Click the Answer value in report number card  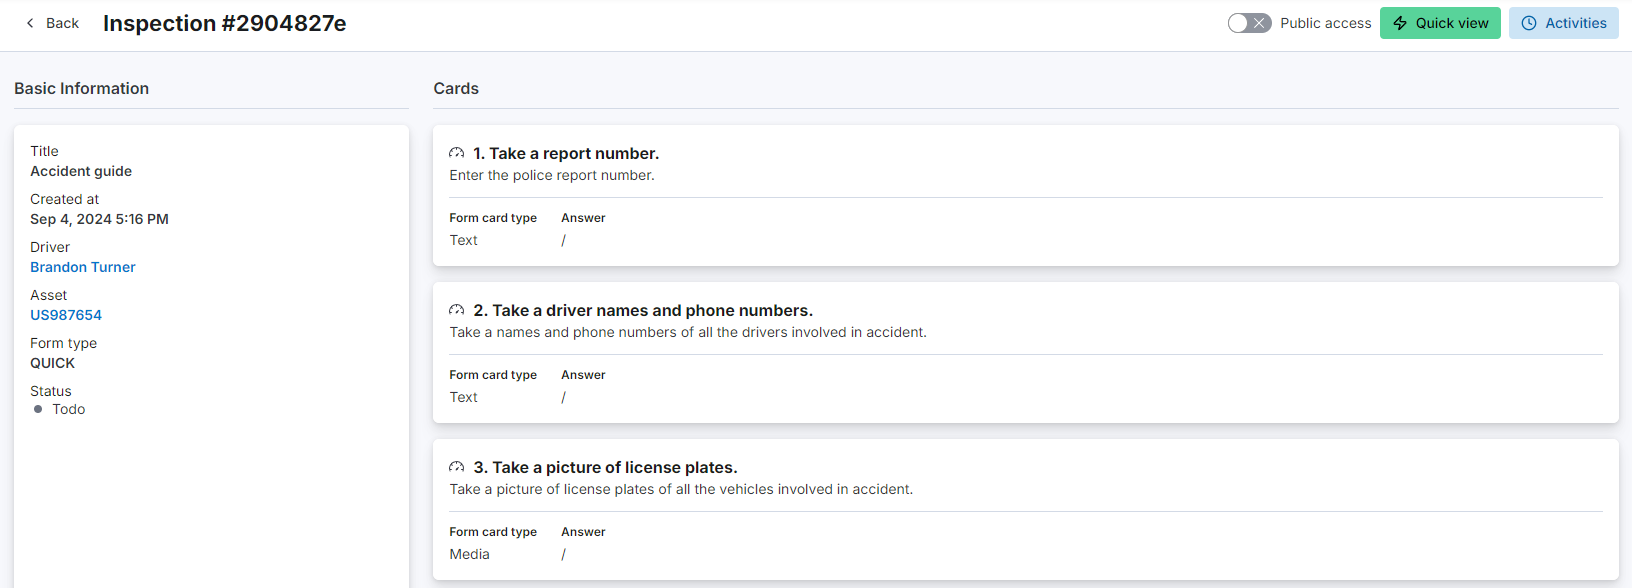click(564, 240)
